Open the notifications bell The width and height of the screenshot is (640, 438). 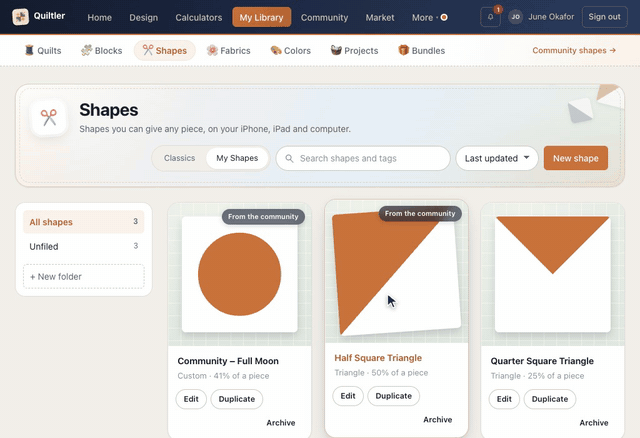click(x=490, y=17)
